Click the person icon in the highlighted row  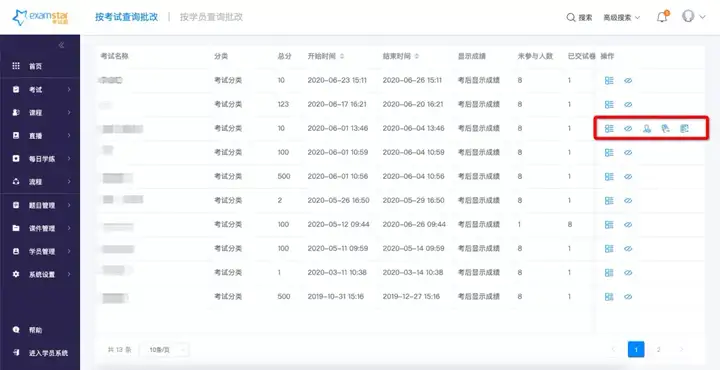[x=647, y=129]
